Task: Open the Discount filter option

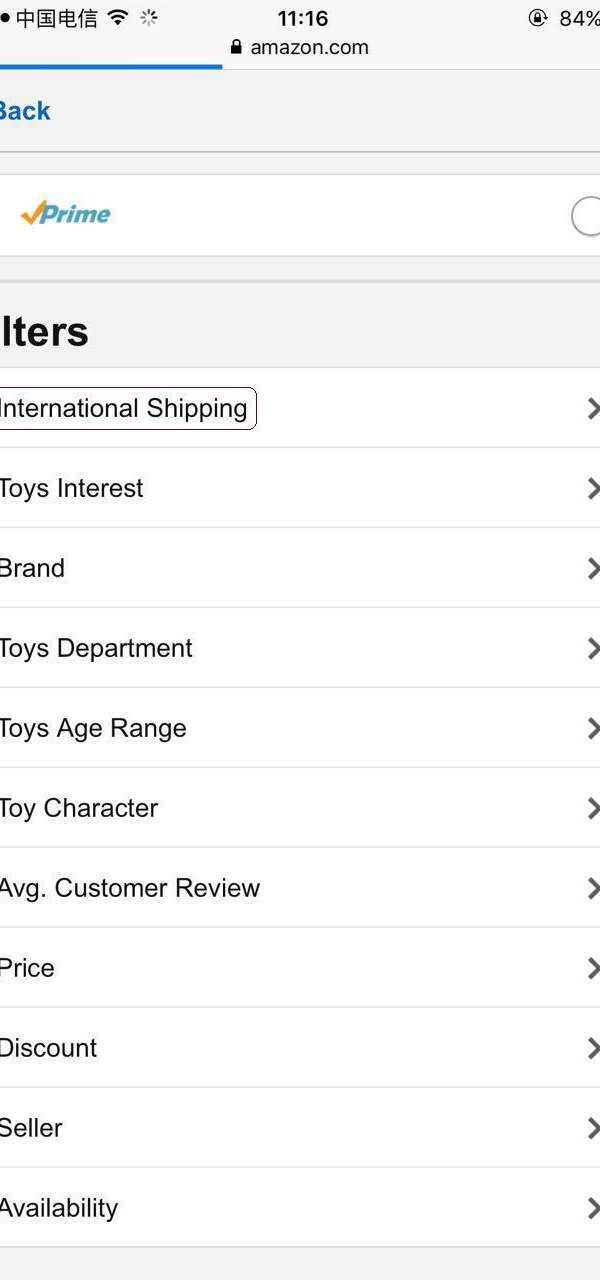Action: [300, 1048]
